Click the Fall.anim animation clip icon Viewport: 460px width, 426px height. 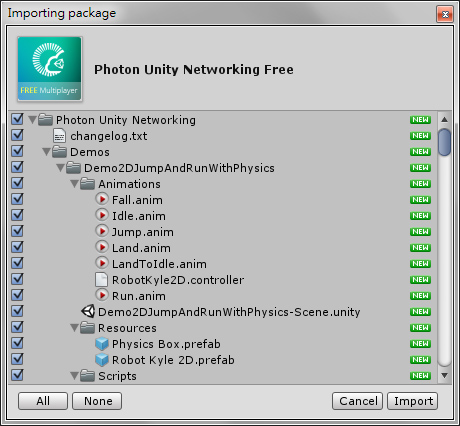102,199
